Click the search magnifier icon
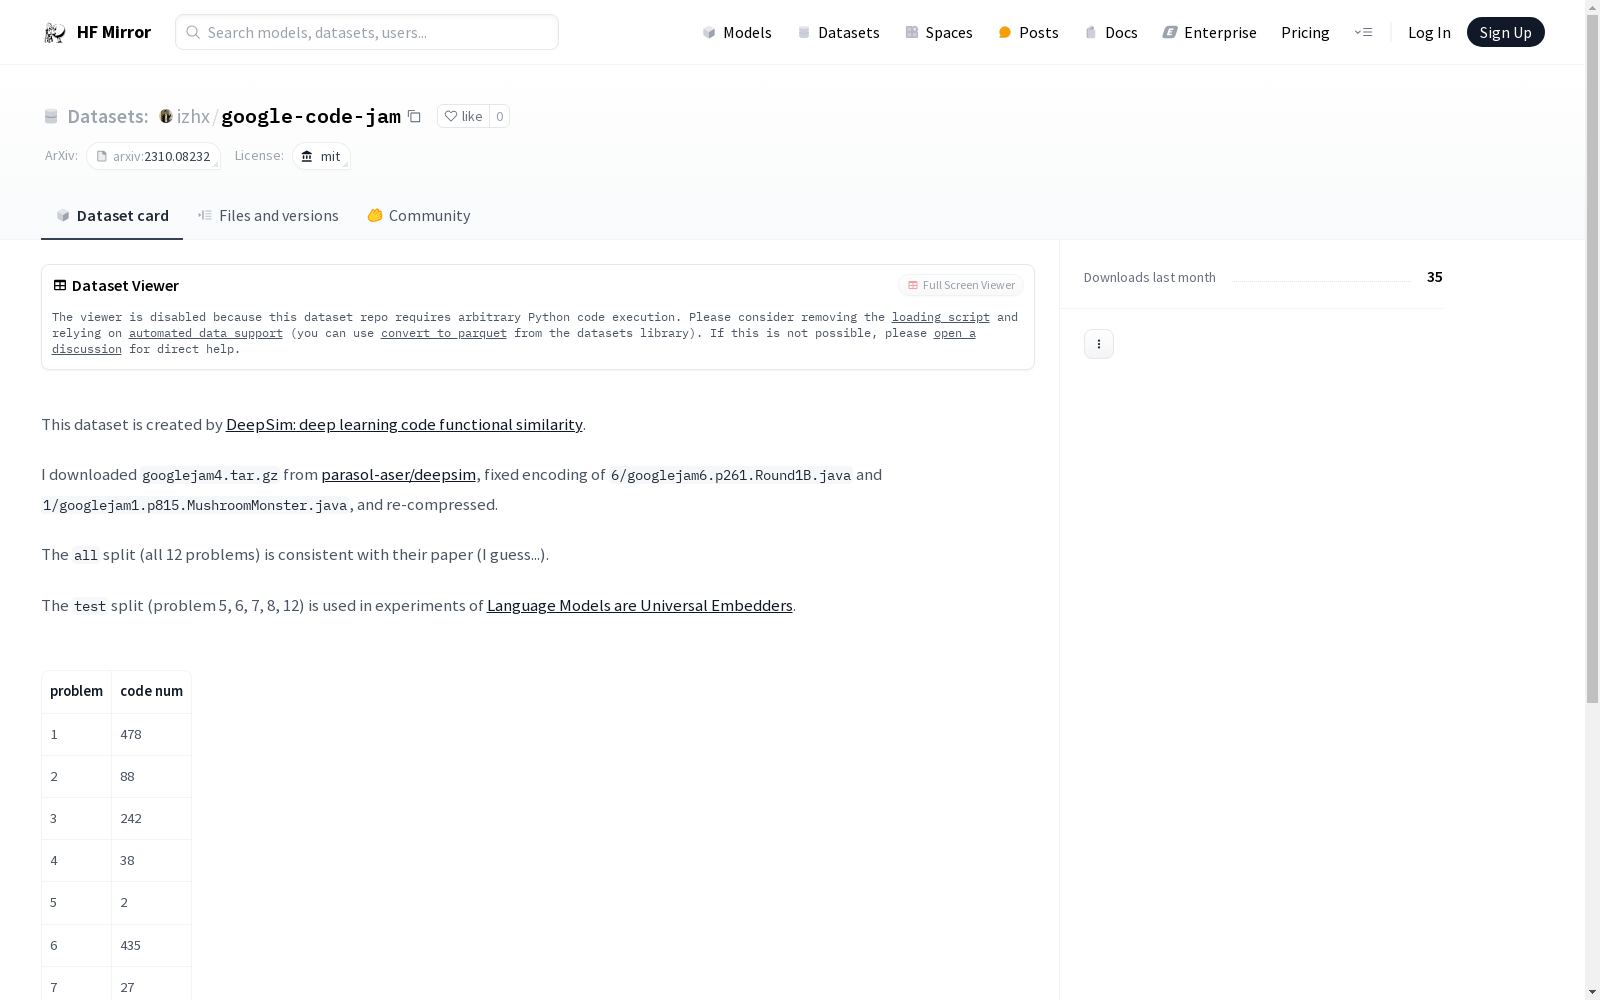Viewport: 1600px width, 1000px height. 193,32
